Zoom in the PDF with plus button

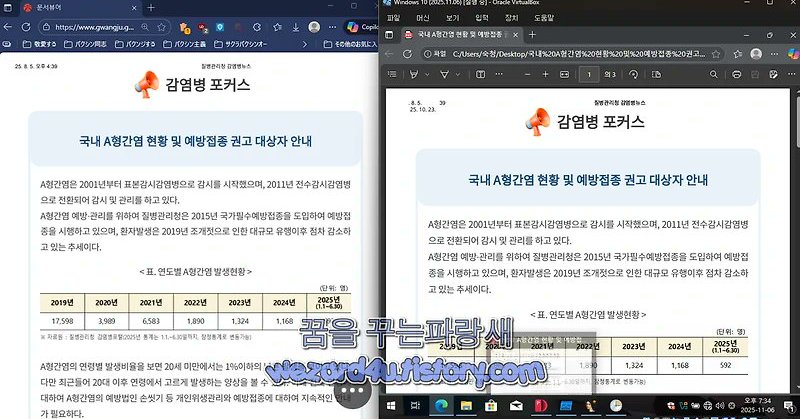(x=545, y=75)
